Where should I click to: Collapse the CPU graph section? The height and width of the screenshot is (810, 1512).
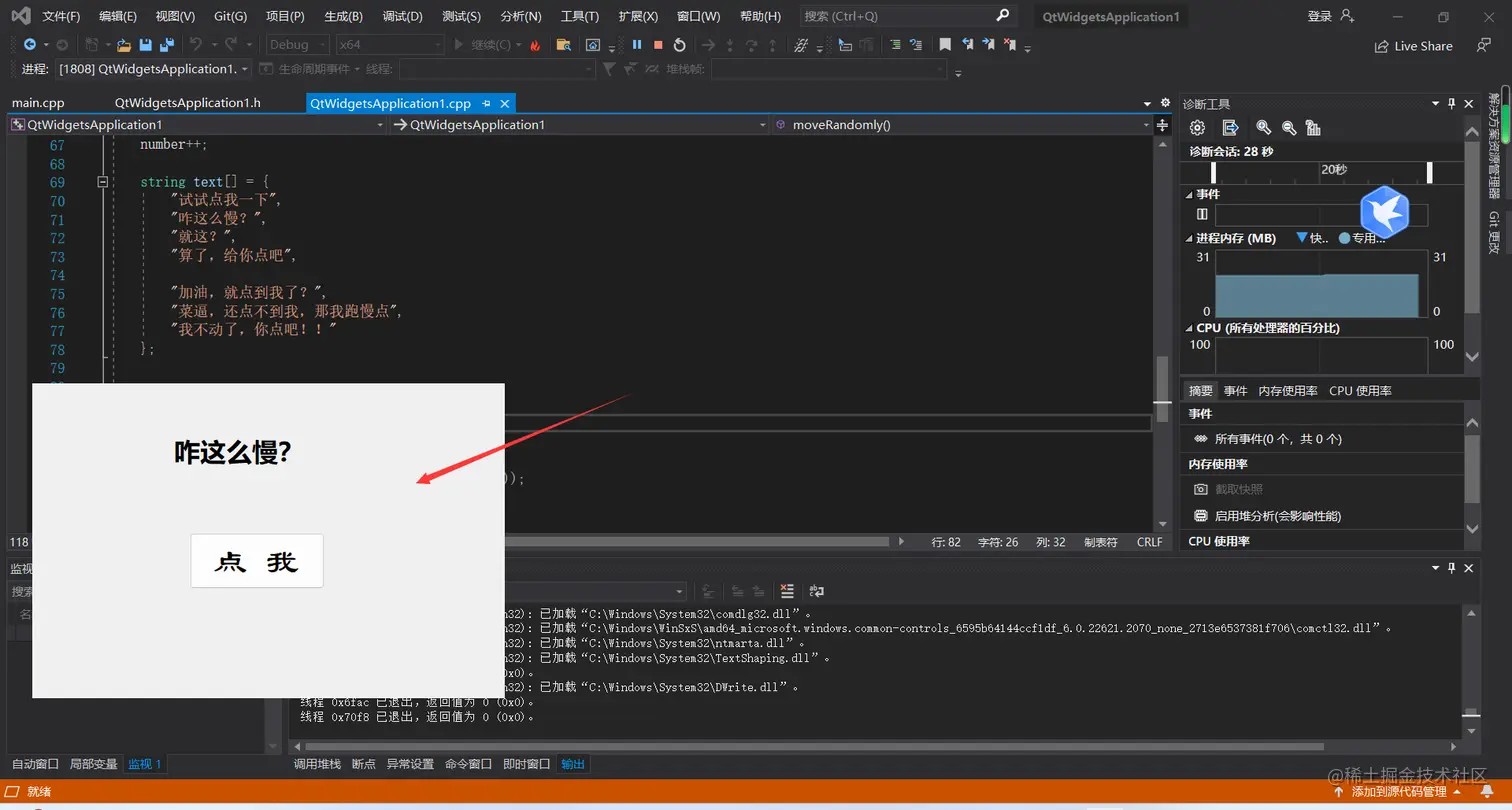1189,328
